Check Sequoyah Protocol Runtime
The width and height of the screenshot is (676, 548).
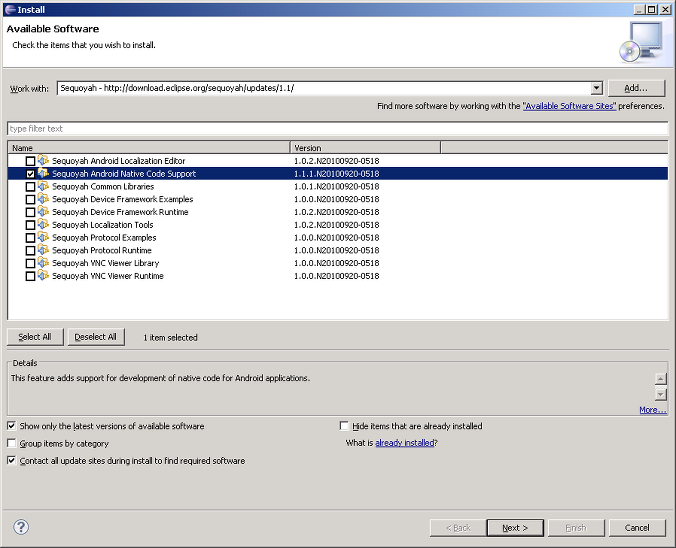pos(30,251)
